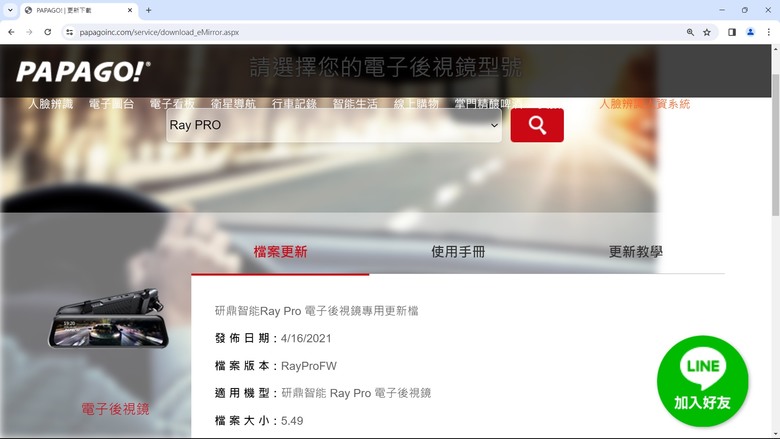The height and width of the screenshot is (439, 780).
Task: Open a new tab with the plus button
Action: point(148,10)
